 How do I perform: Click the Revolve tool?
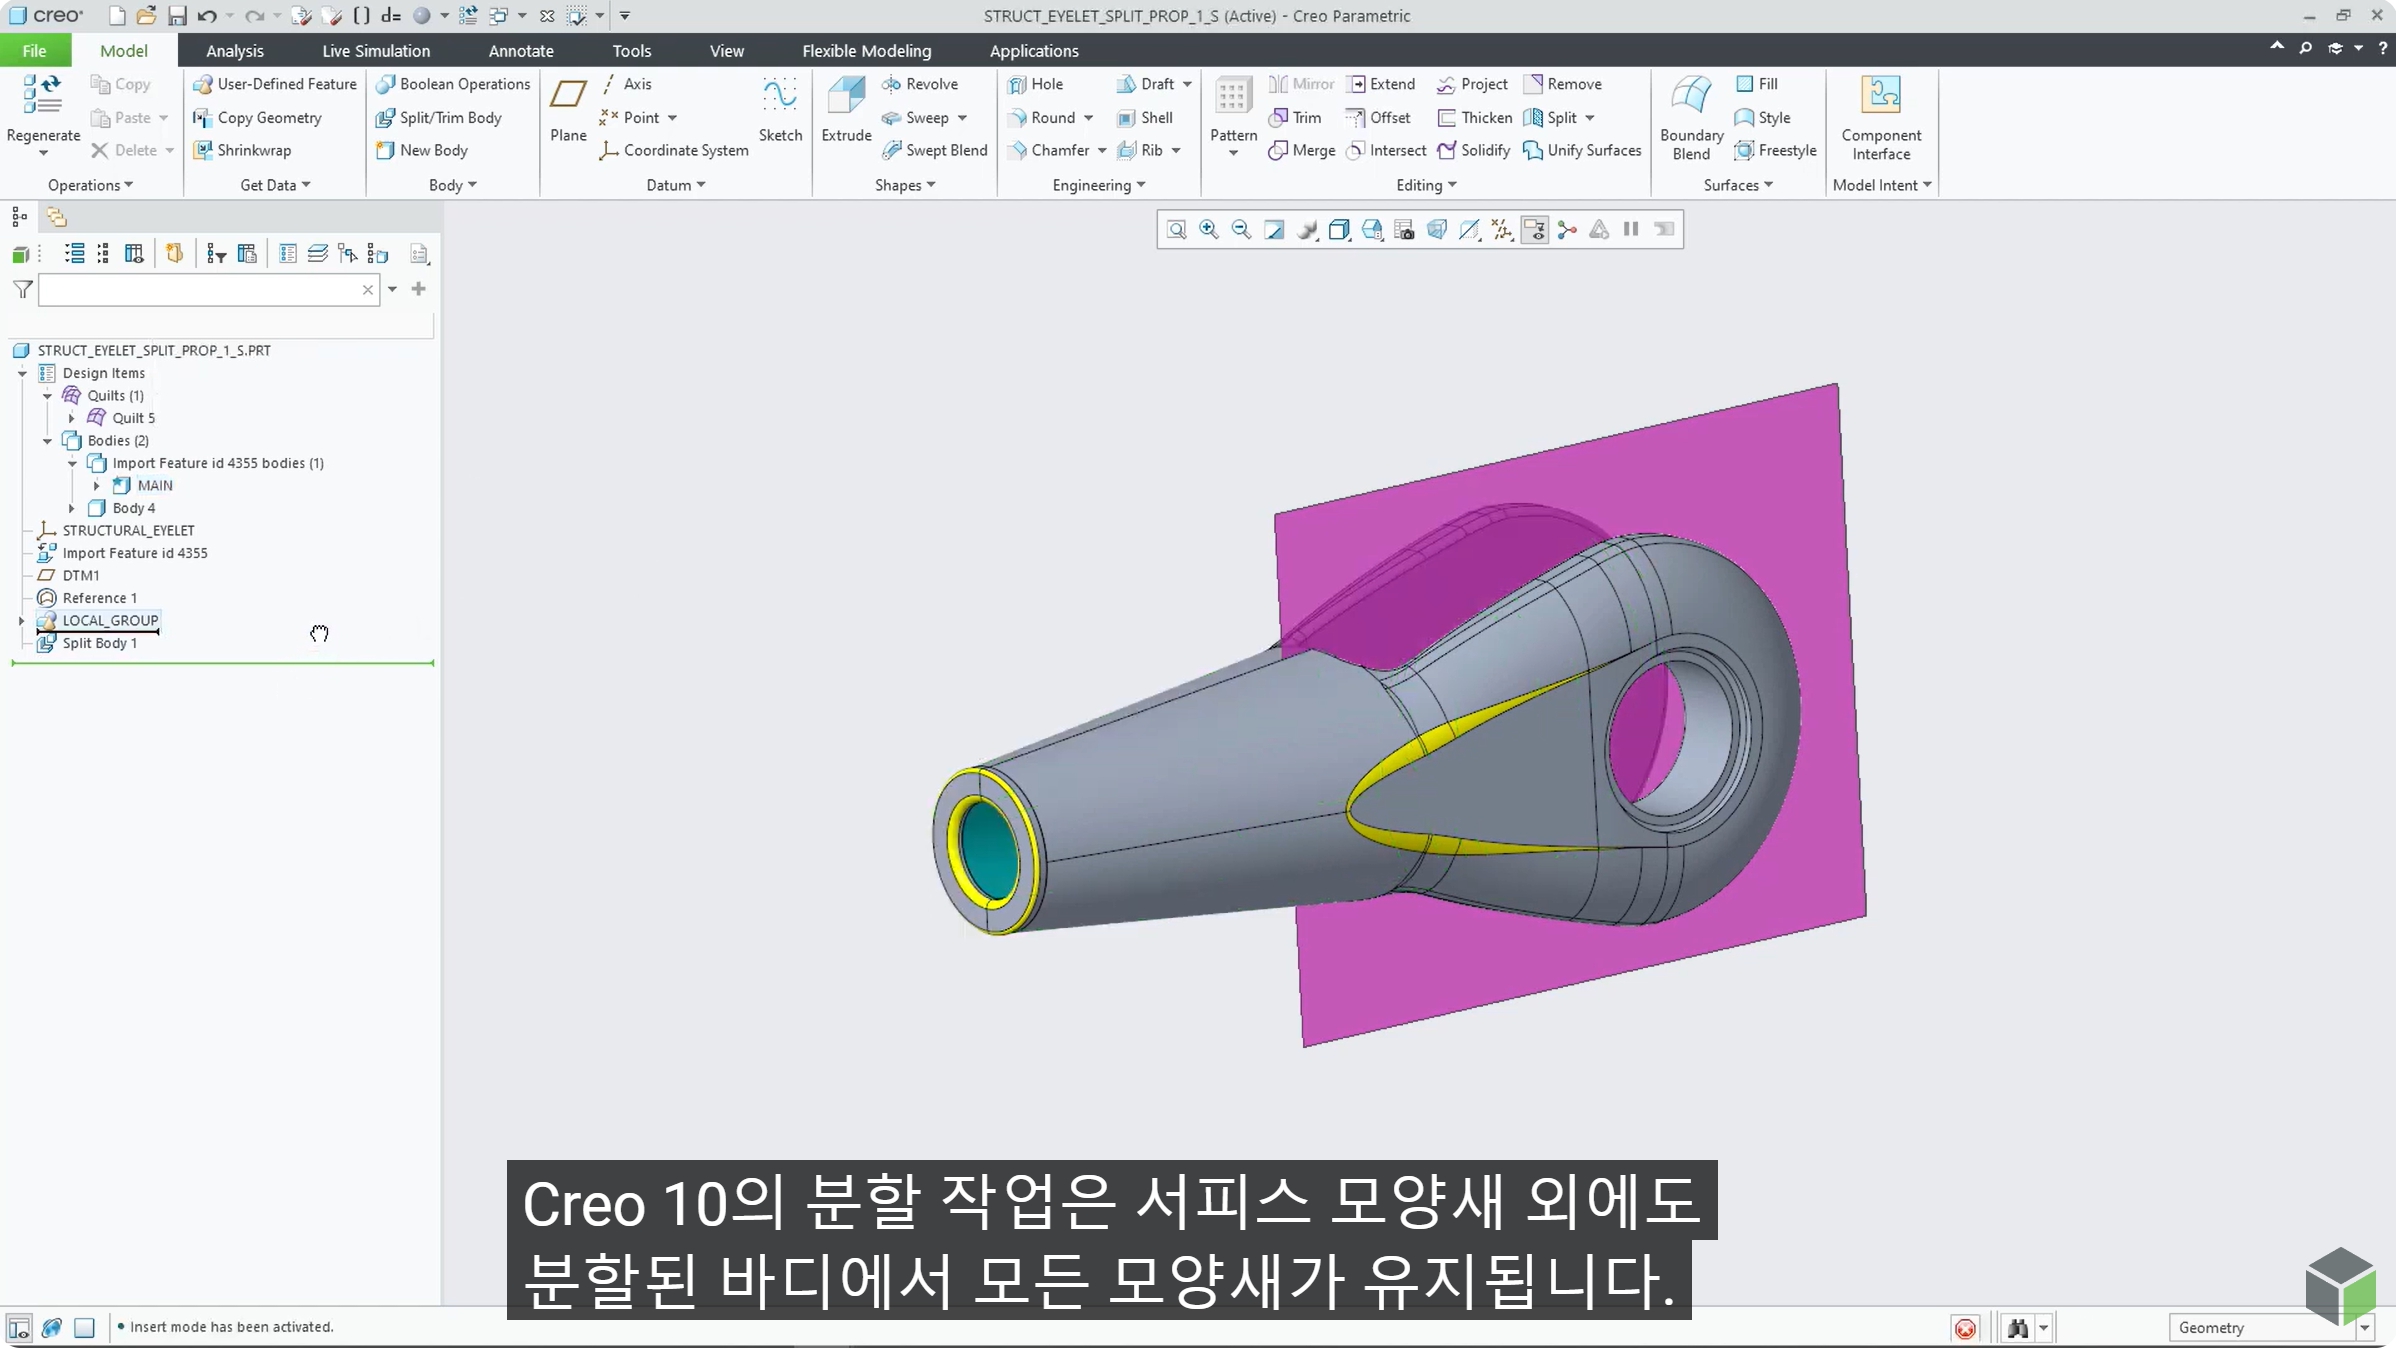(x=920, y=84)
